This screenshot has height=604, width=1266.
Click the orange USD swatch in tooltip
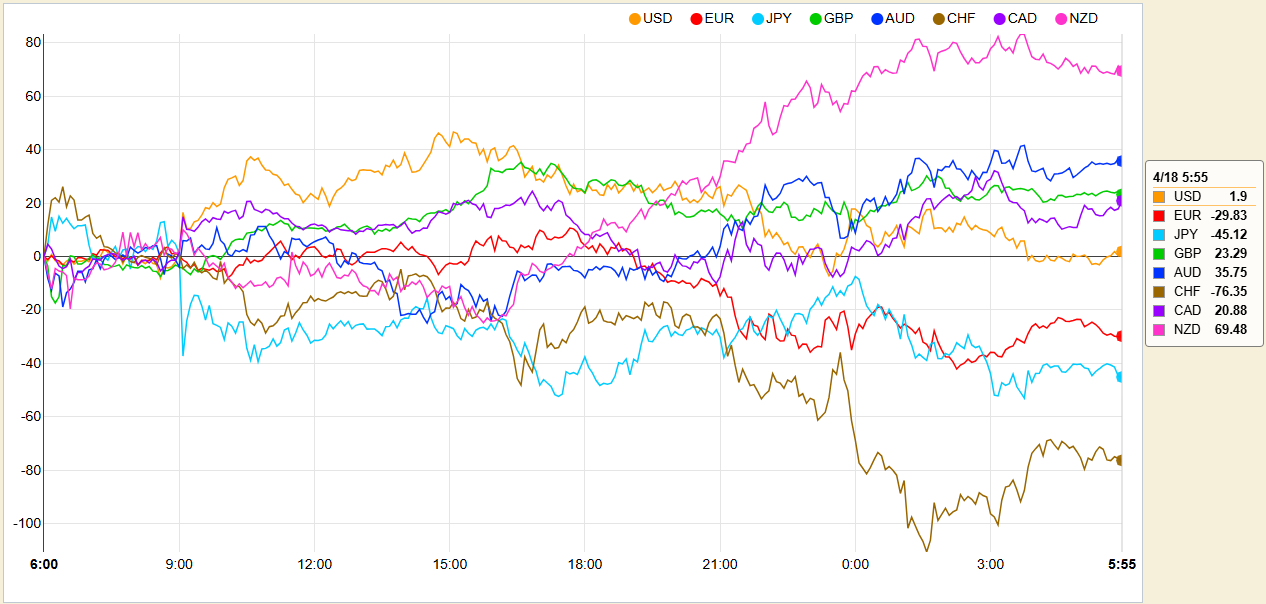click(x=1159, y=197)
